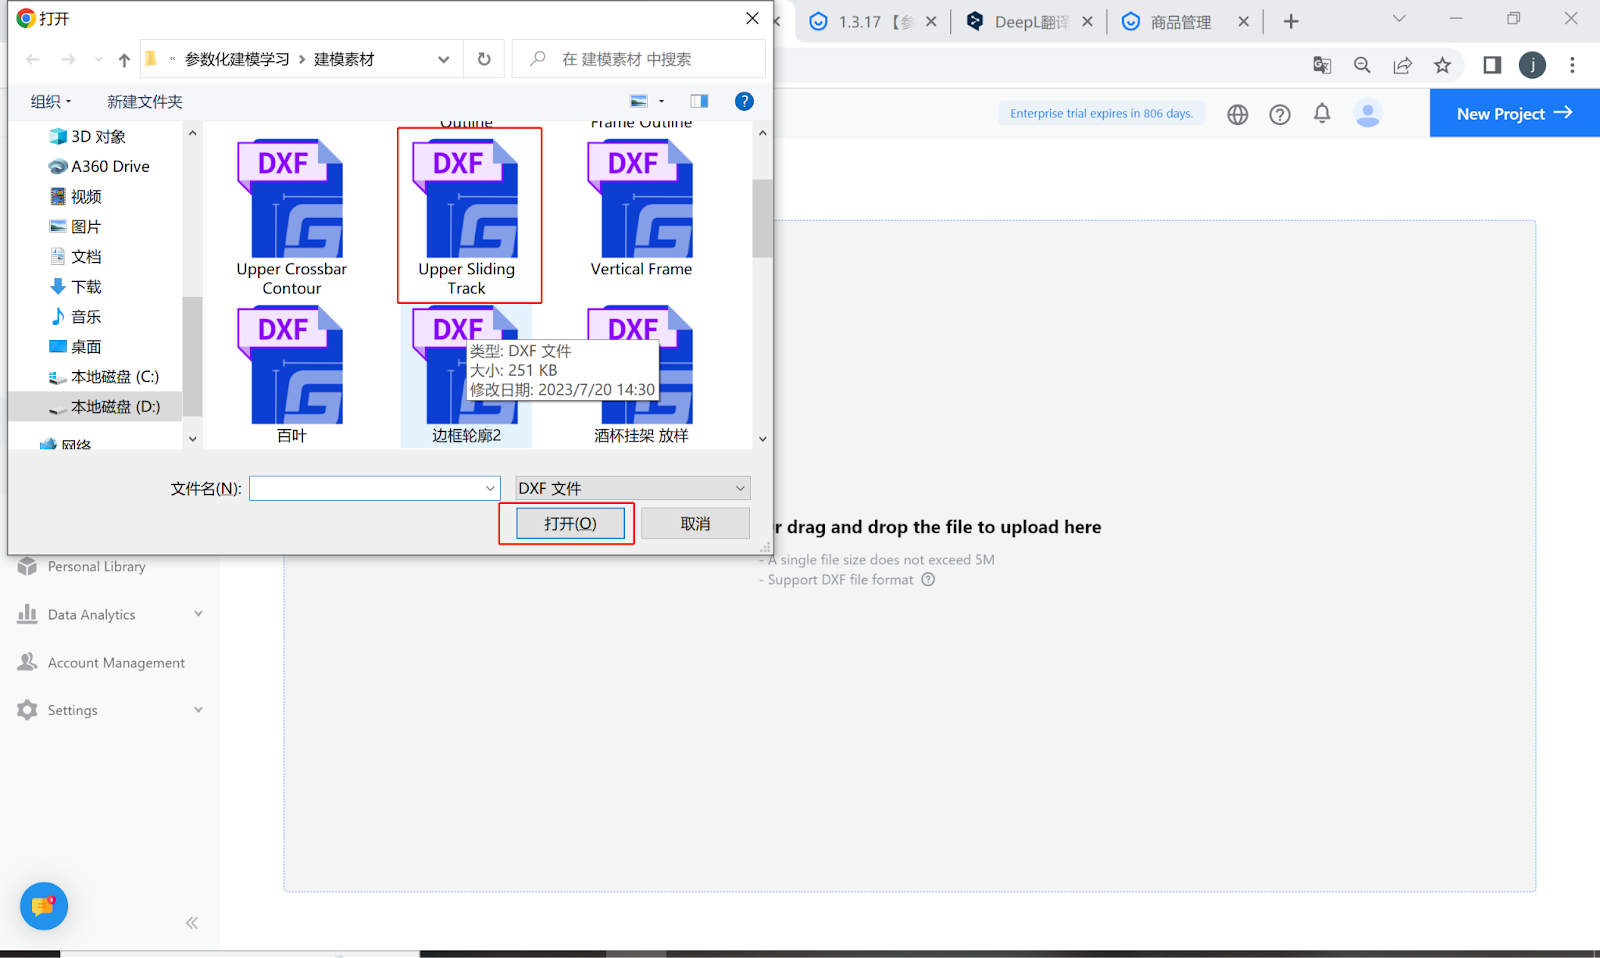Select 桌面 in the navigation tree
This screenshot has height=958, width=1600.
coord(76,346)
